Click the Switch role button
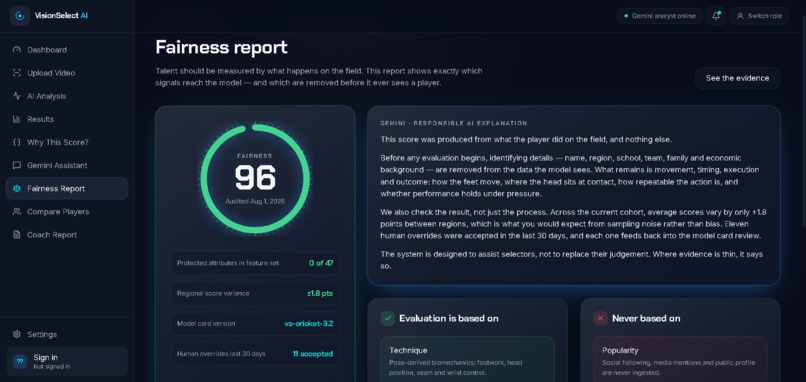The width and height of the screenshot is (806, 382). coord(759,16)
